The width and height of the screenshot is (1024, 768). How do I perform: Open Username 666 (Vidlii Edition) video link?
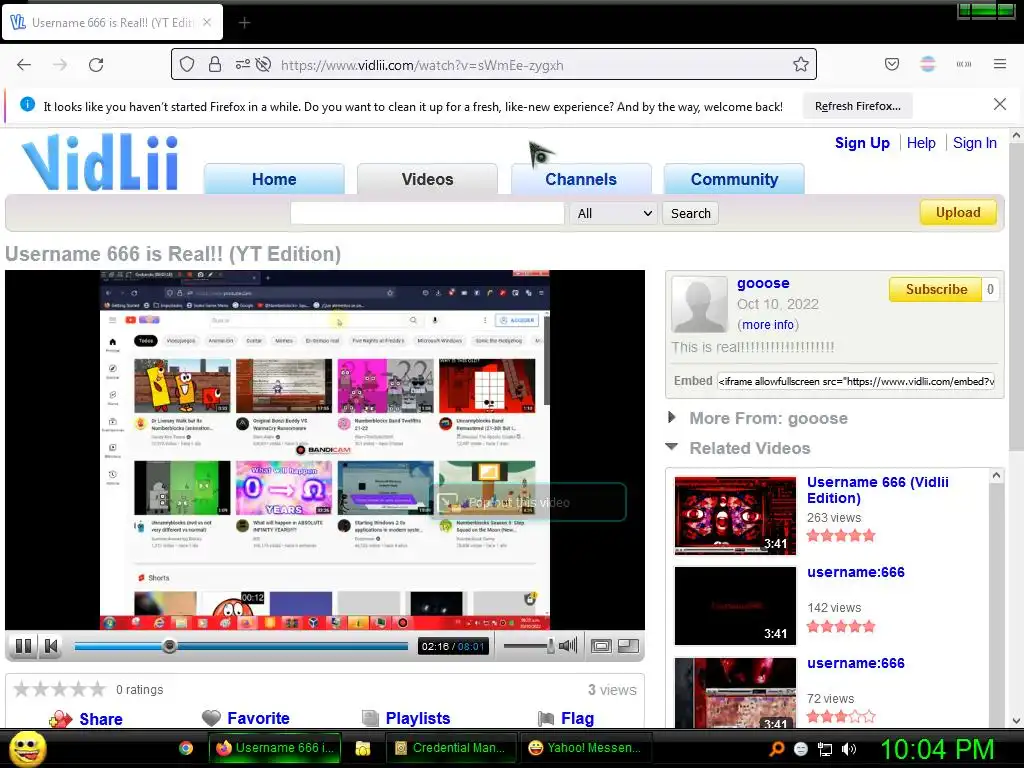(878, 490)
